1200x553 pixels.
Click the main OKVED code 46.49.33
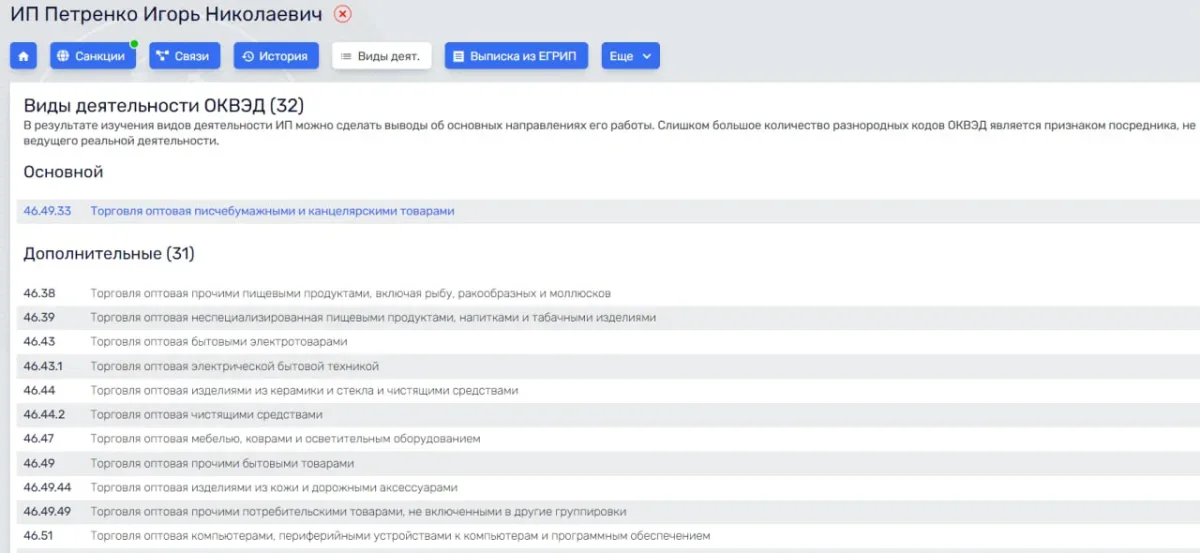point(47,211)
